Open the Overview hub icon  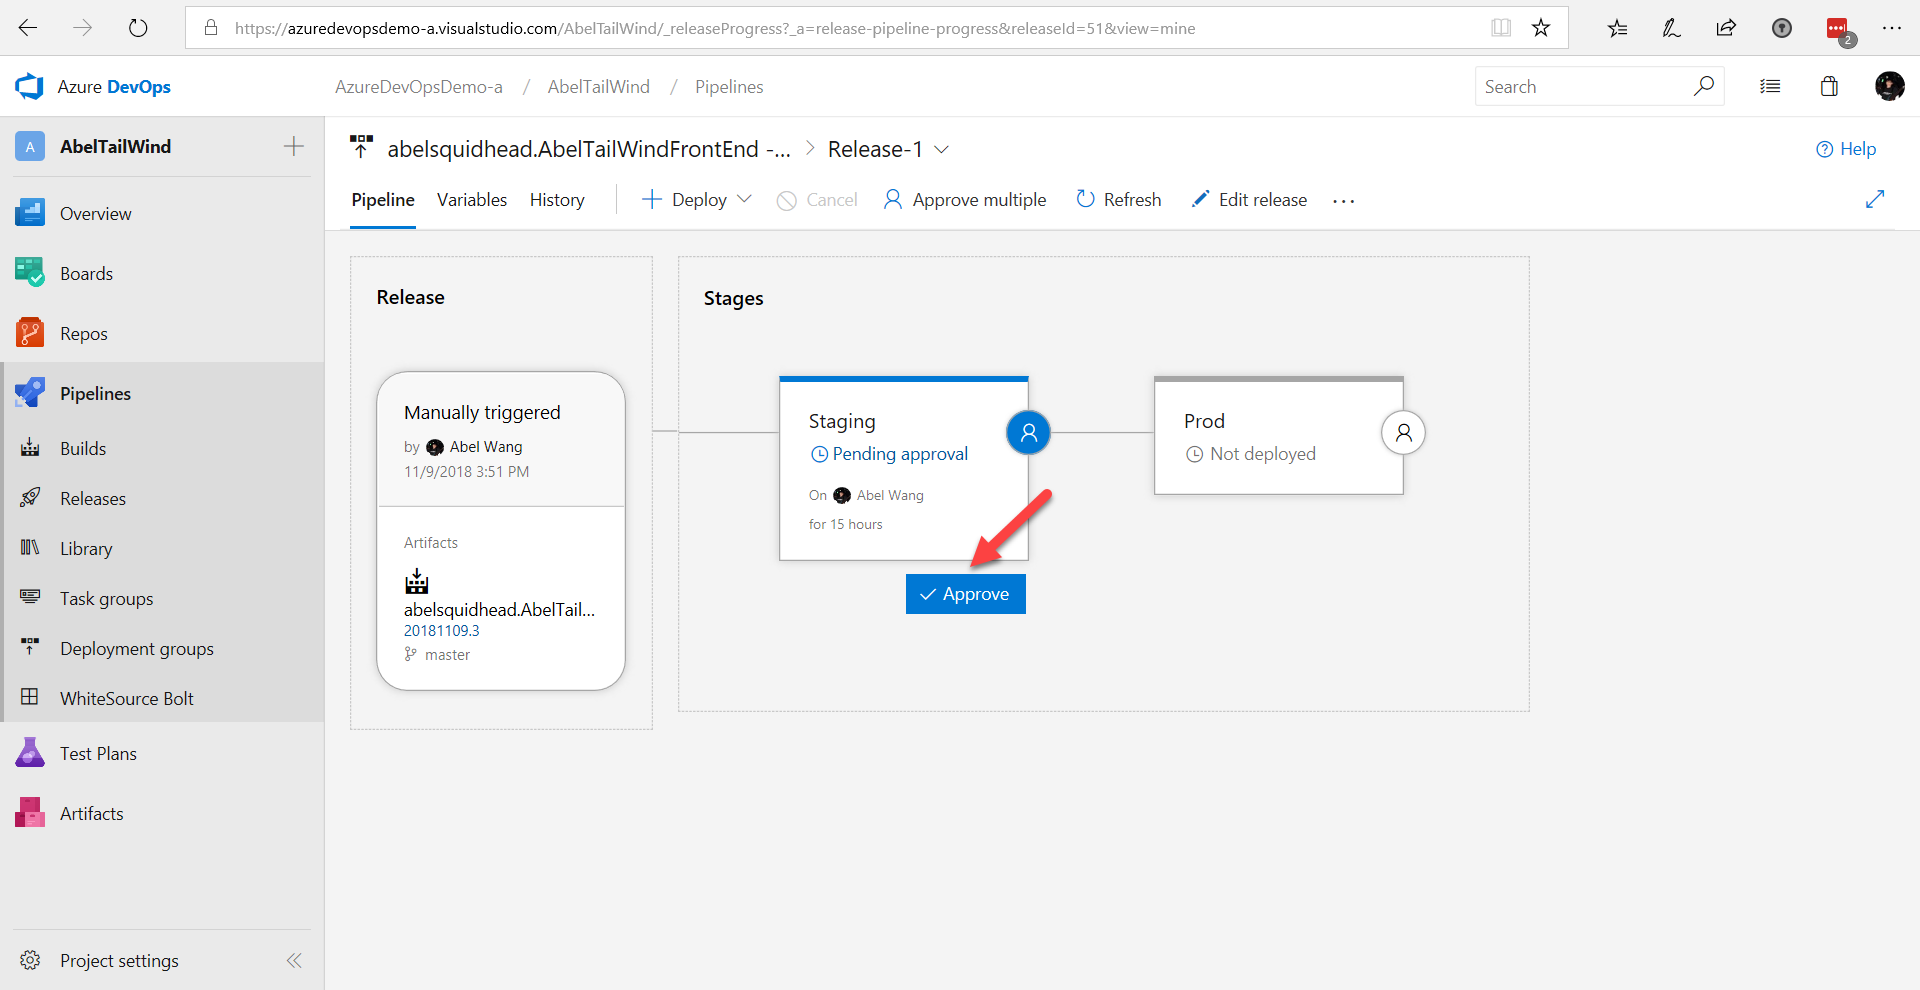[30, 213]
